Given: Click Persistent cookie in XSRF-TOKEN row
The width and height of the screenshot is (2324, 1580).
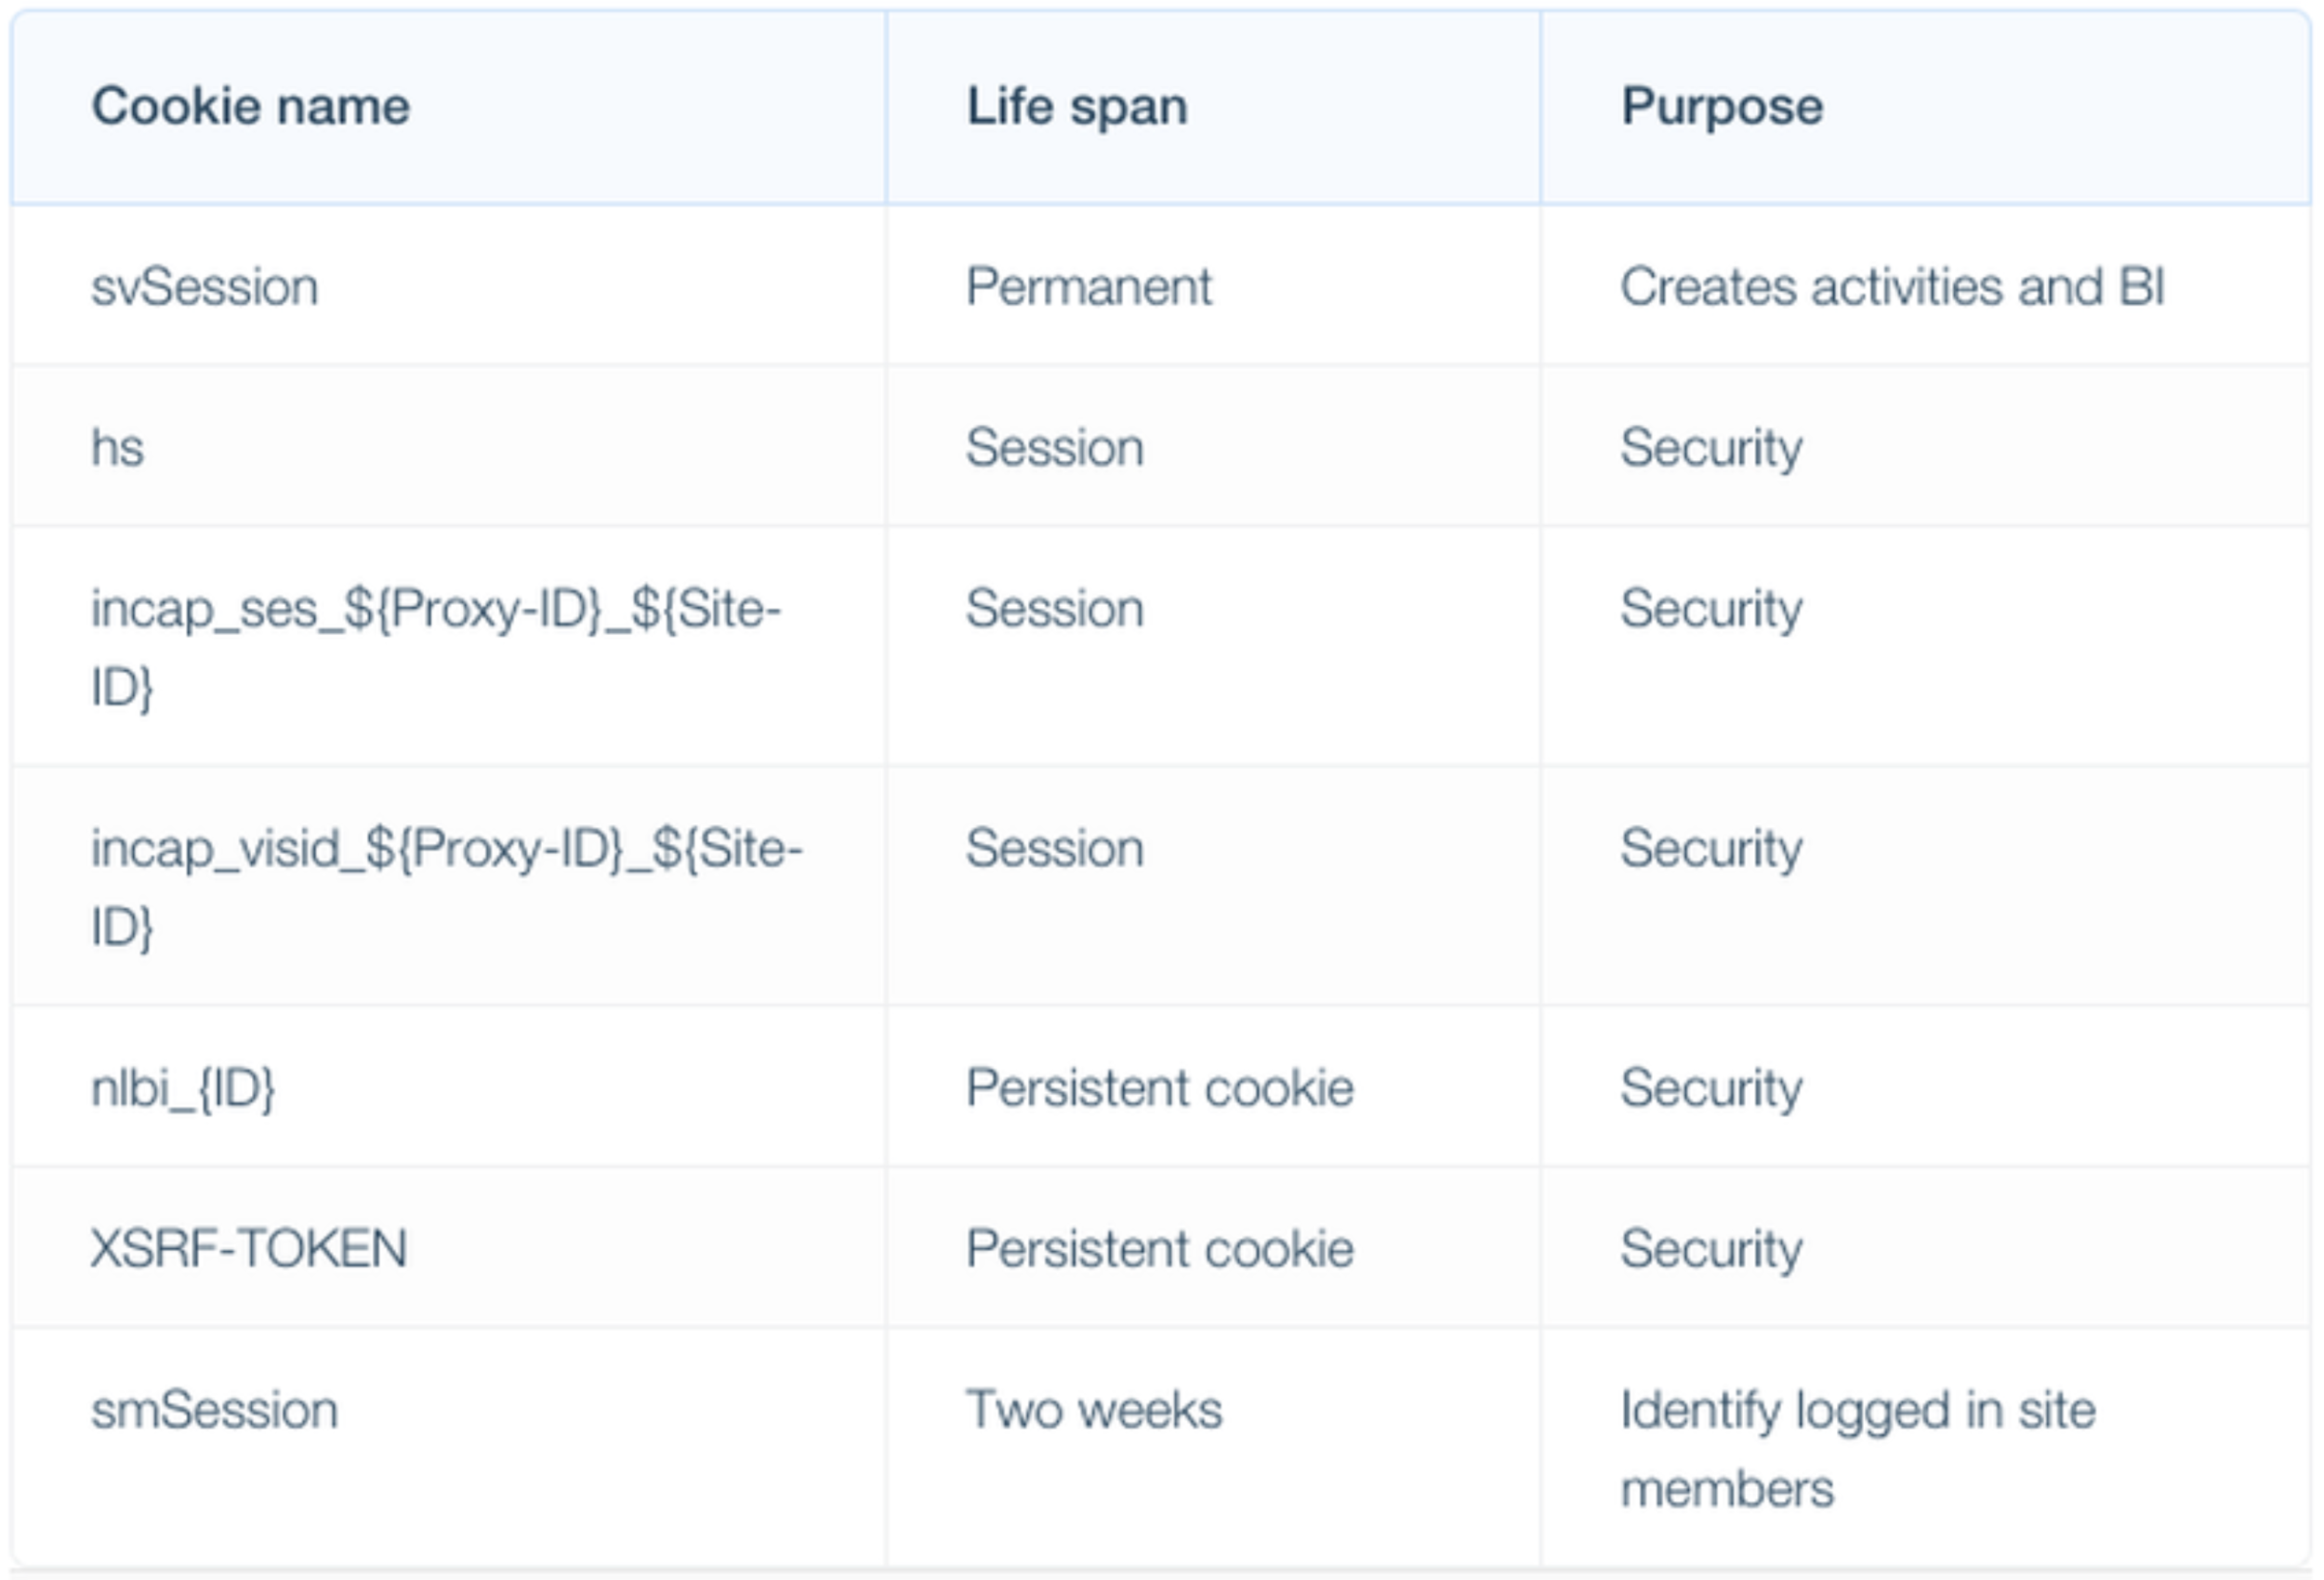Looking at the screenshot, I should pyautogui.click(x=1159, y=1248).
